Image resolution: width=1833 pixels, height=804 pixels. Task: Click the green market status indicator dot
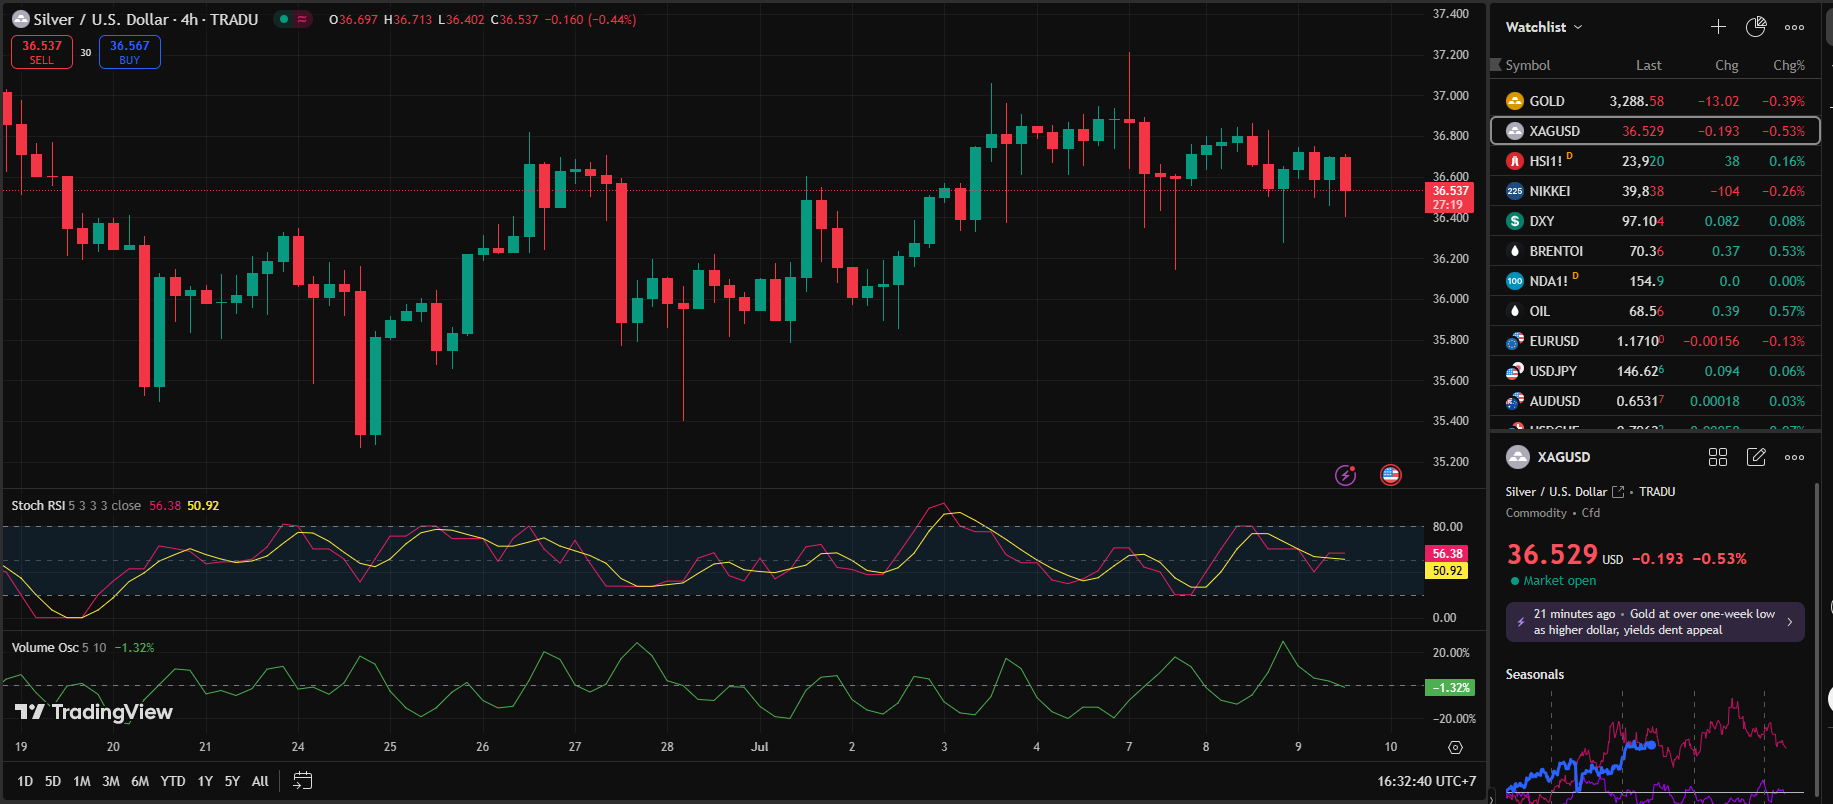click(x=285, y=19)
